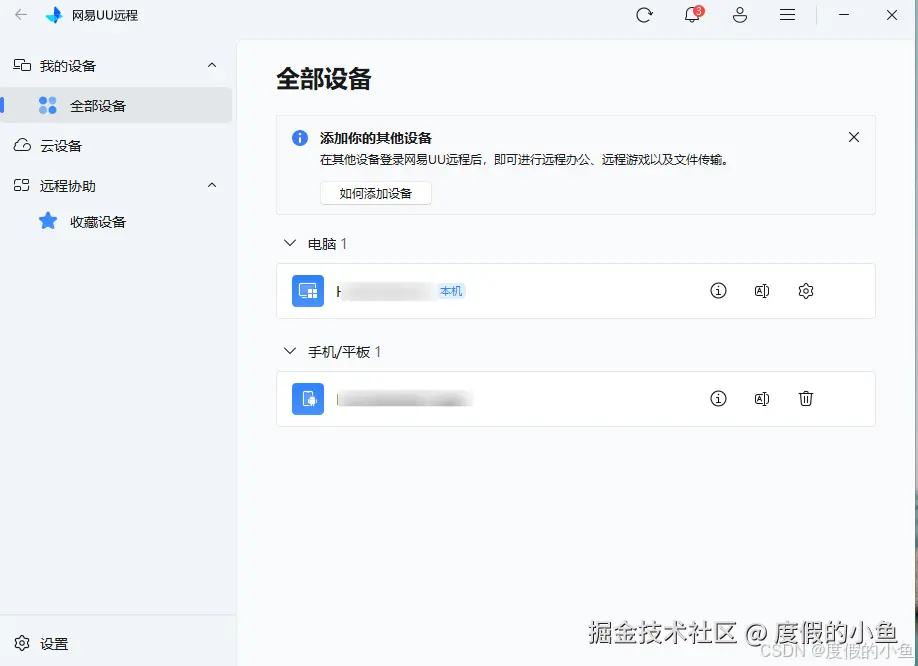Viewport: 918px width, 666px height.
Task: Delete the phone device via trash icon
Action: (x=805, y=398)
